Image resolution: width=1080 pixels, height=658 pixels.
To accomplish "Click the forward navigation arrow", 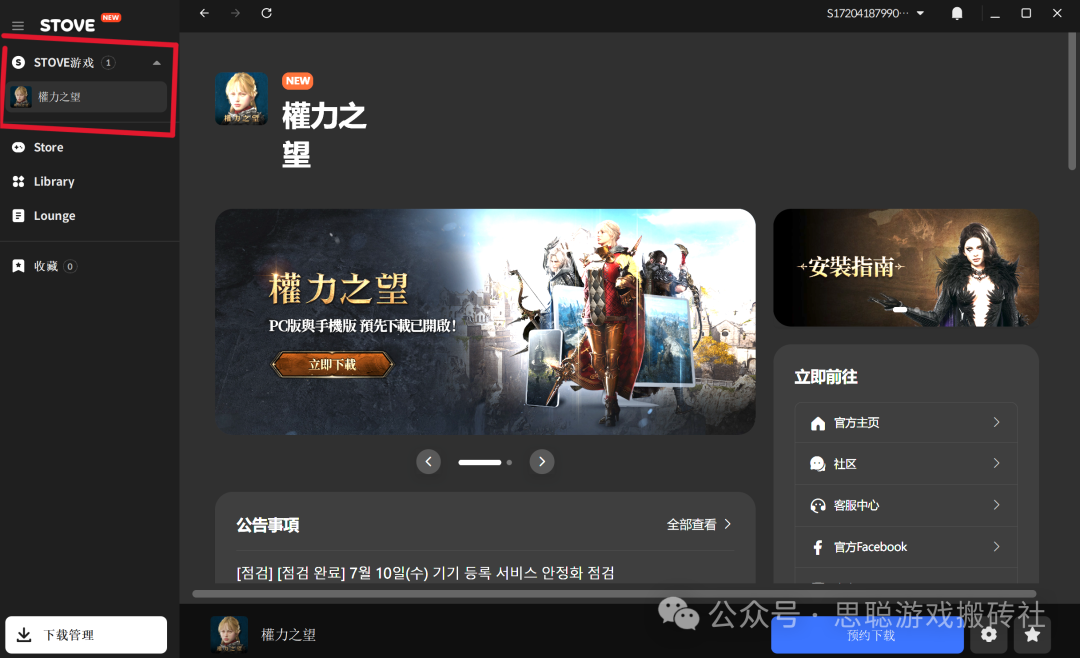I will 235,13.
